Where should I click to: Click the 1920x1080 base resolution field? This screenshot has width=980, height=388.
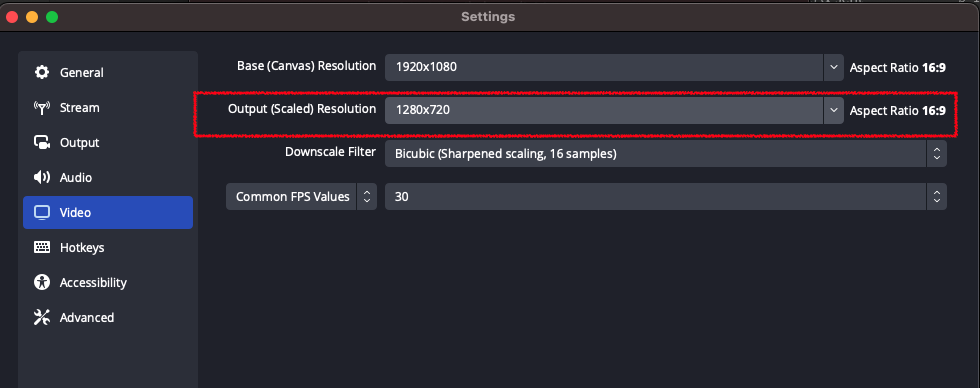pos(604,67)
